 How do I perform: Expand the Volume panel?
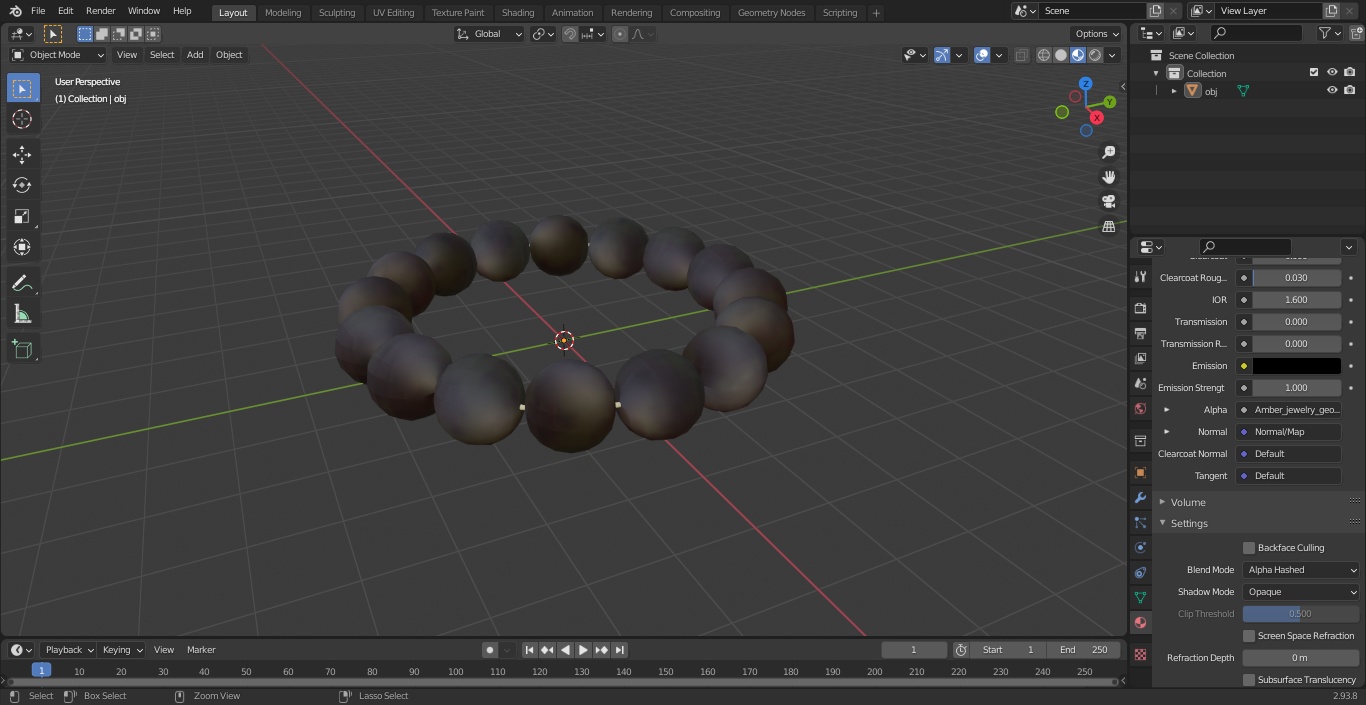pyautogui.click(x=1188, y=502)
